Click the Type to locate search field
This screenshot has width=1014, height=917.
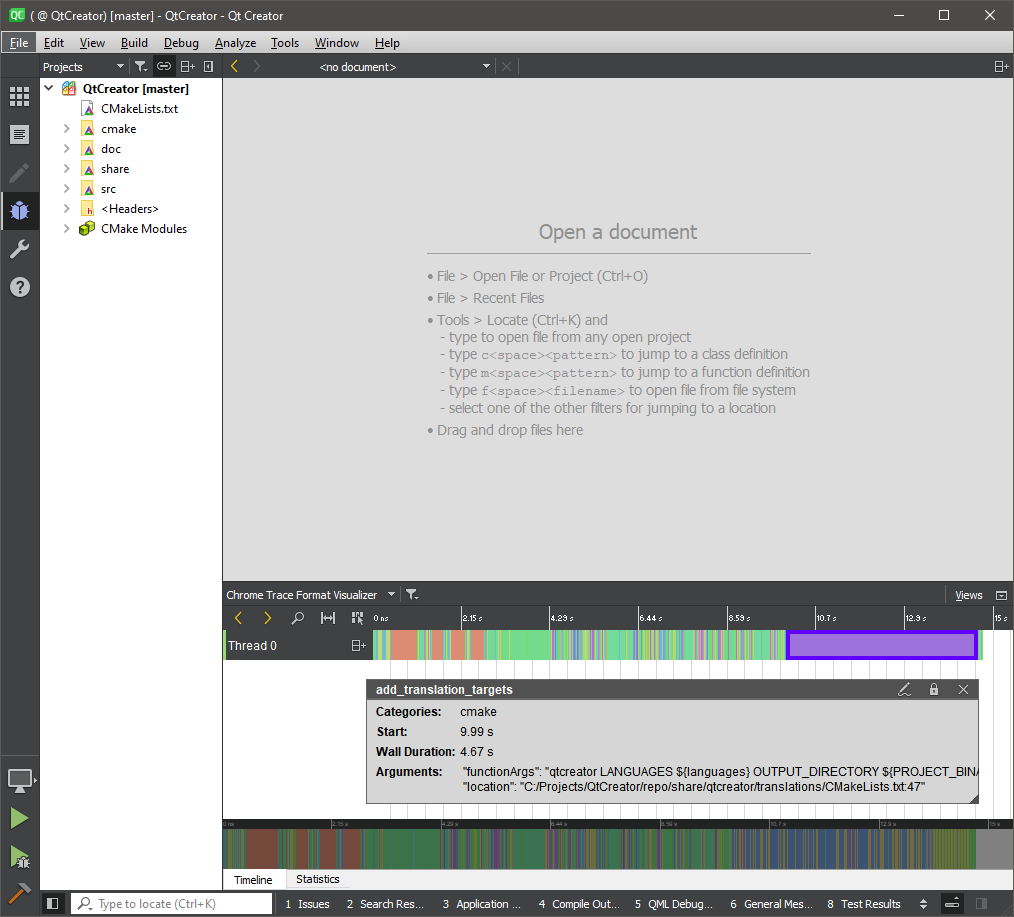[180, 904]
